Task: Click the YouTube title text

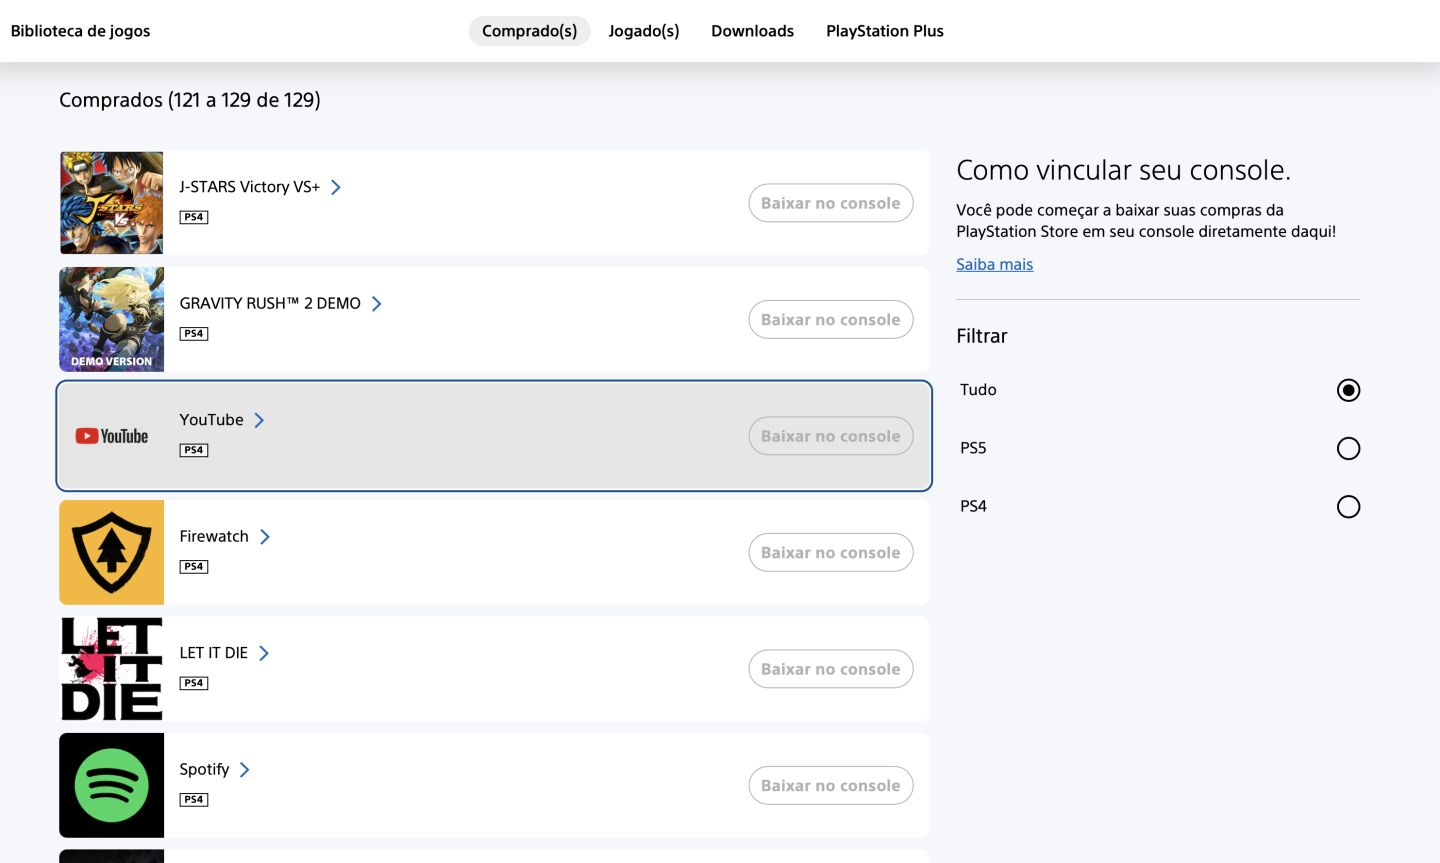Action: 211,420
